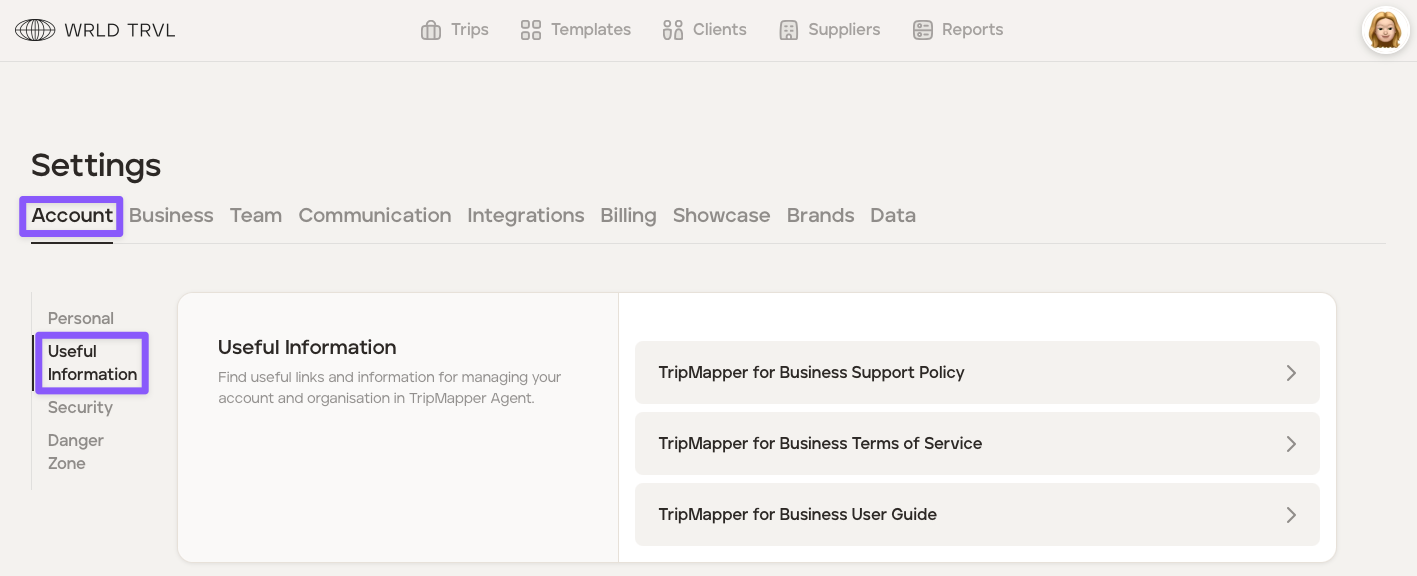This screenshot has width=1417, height=576.
Task: Click the WRLD TRVL globe logo icon
Action: pos(35,30)
